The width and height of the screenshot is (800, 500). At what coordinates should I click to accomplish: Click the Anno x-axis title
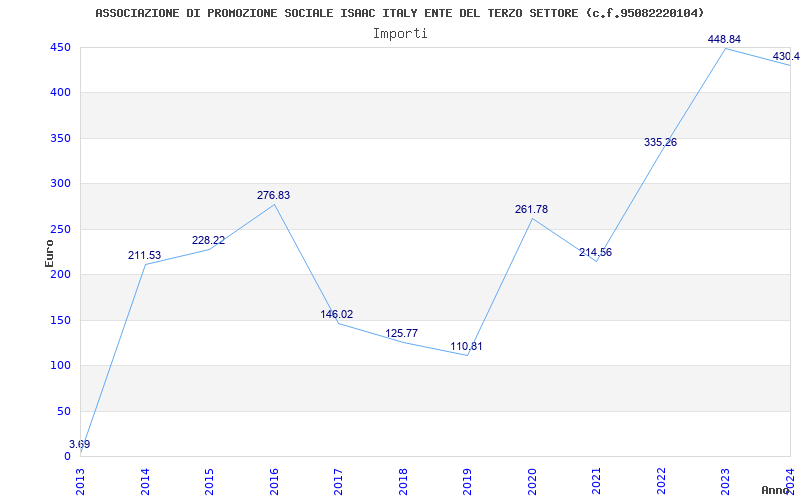(776, 490)
